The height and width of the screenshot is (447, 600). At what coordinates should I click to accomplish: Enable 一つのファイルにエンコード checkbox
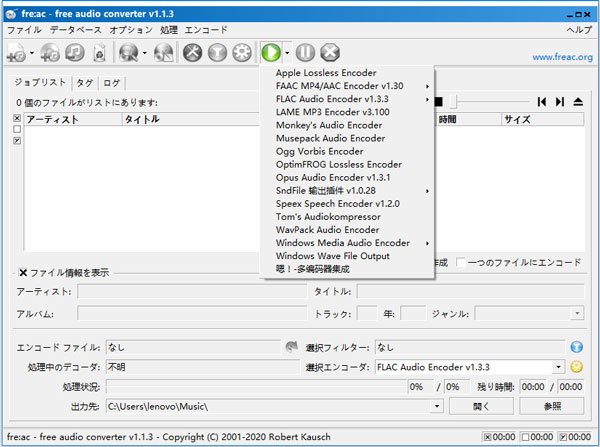(461, 263)
